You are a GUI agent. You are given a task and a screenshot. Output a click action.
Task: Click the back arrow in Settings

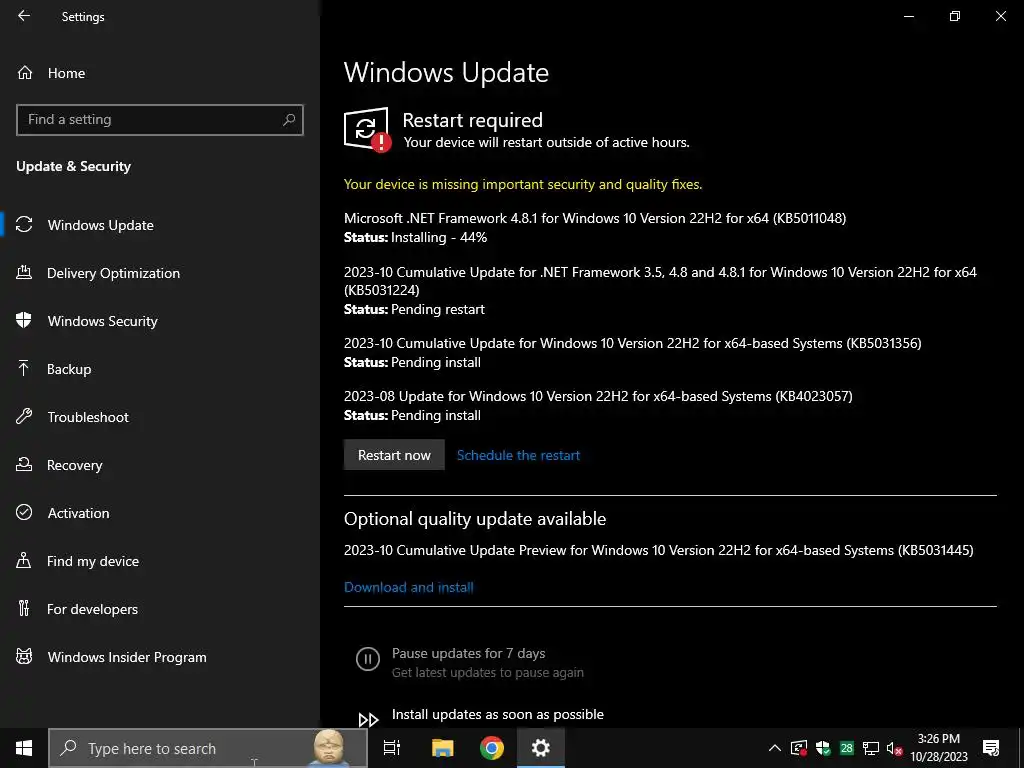pos(24,16)
